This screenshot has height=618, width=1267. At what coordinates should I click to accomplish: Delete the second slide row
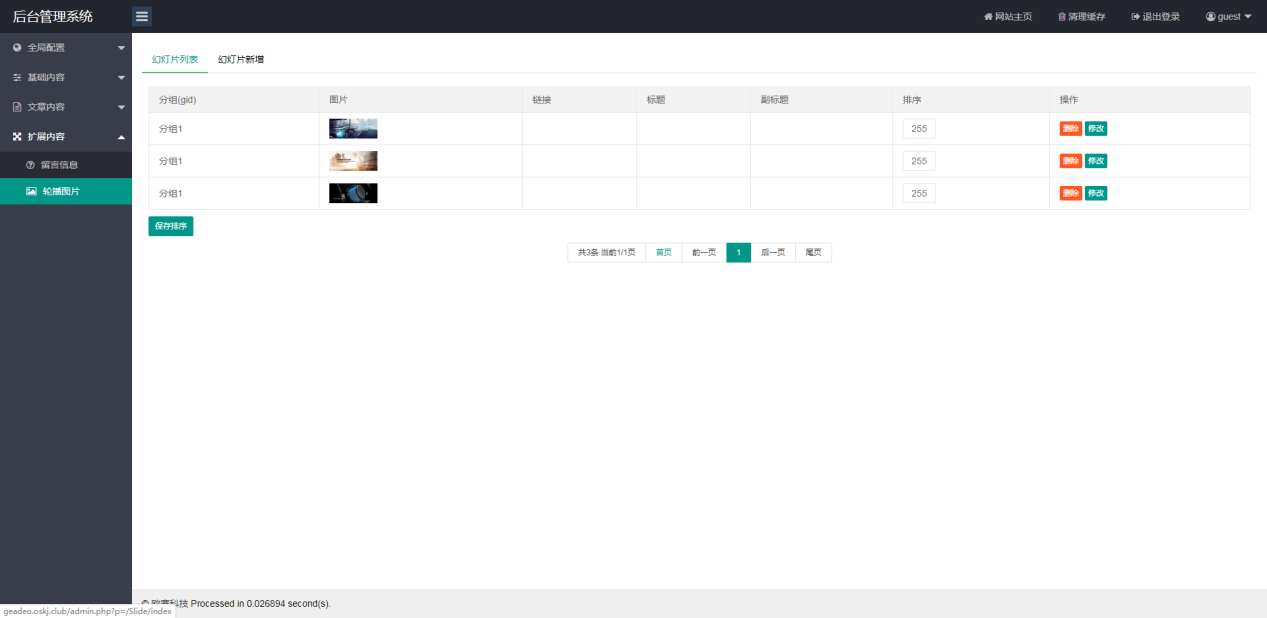(x=1070, y=161)
